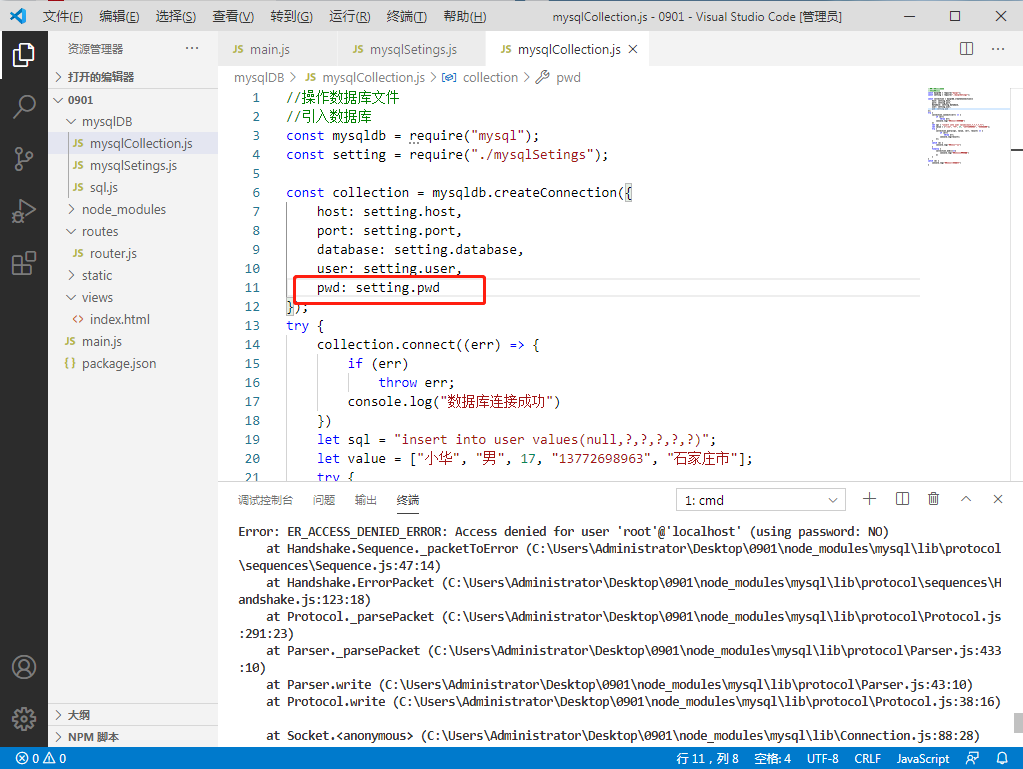Open index.html in the file tree
Screen dimensions: 1023x769
(x=133, y=320)
